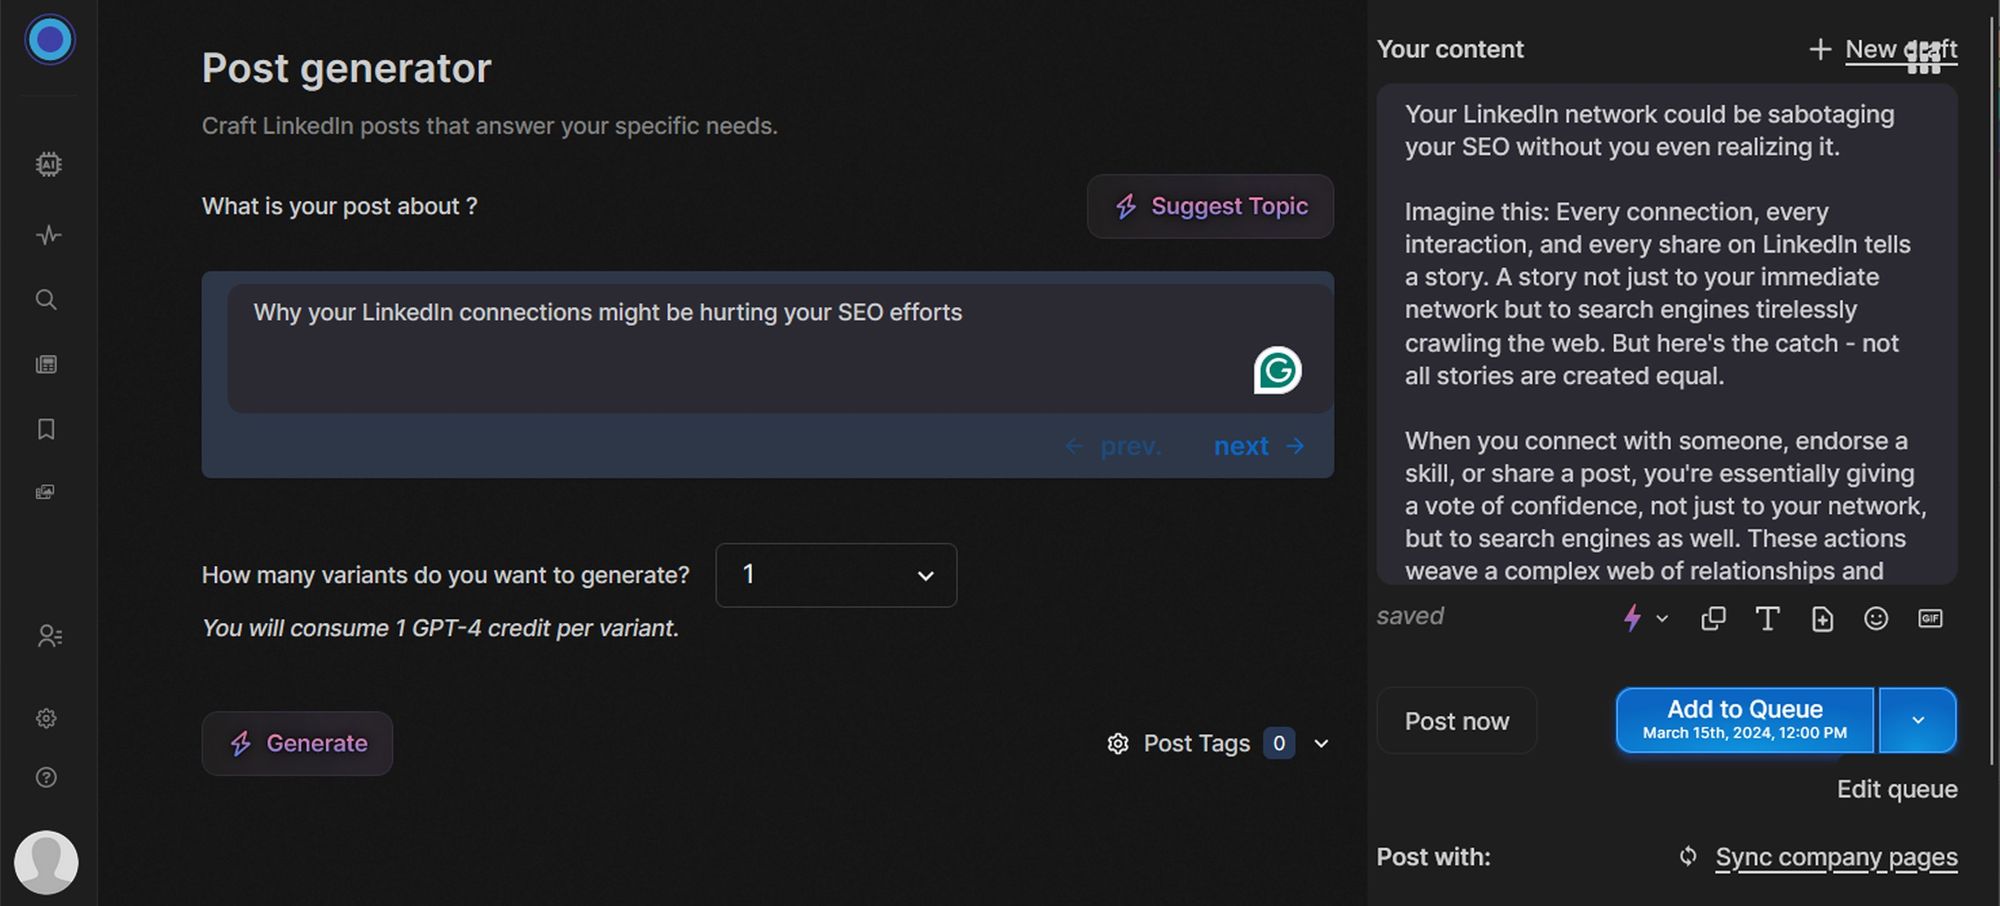Open the variants count dropdown
This screenshot has height=906, width=2000.
click(x=836, y=575)
